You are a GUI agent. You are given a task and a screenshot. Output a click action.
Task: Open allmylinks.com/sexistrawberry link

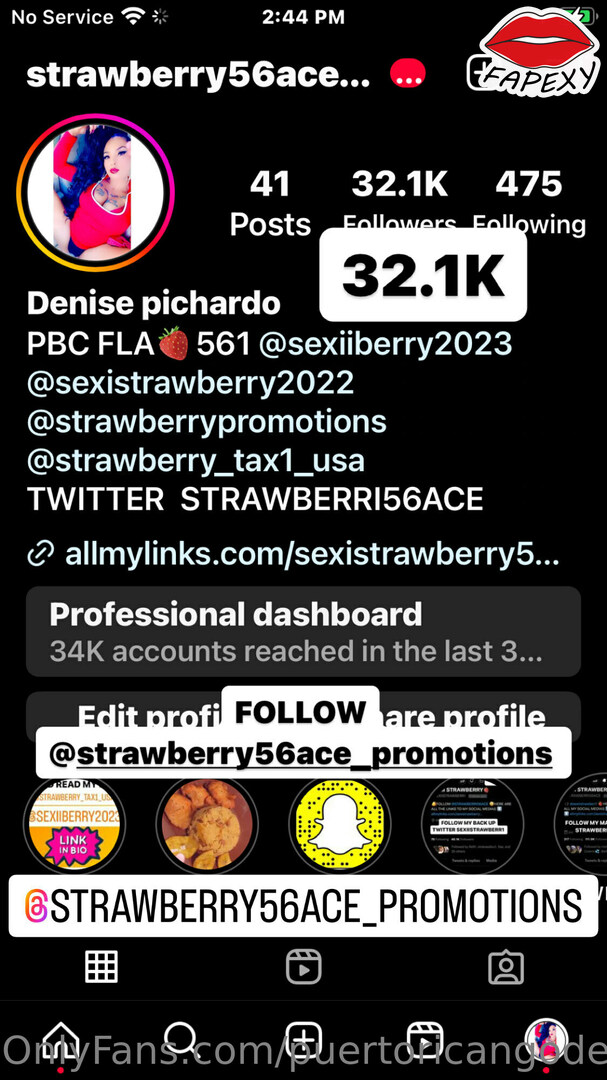(x=312, y=554)
